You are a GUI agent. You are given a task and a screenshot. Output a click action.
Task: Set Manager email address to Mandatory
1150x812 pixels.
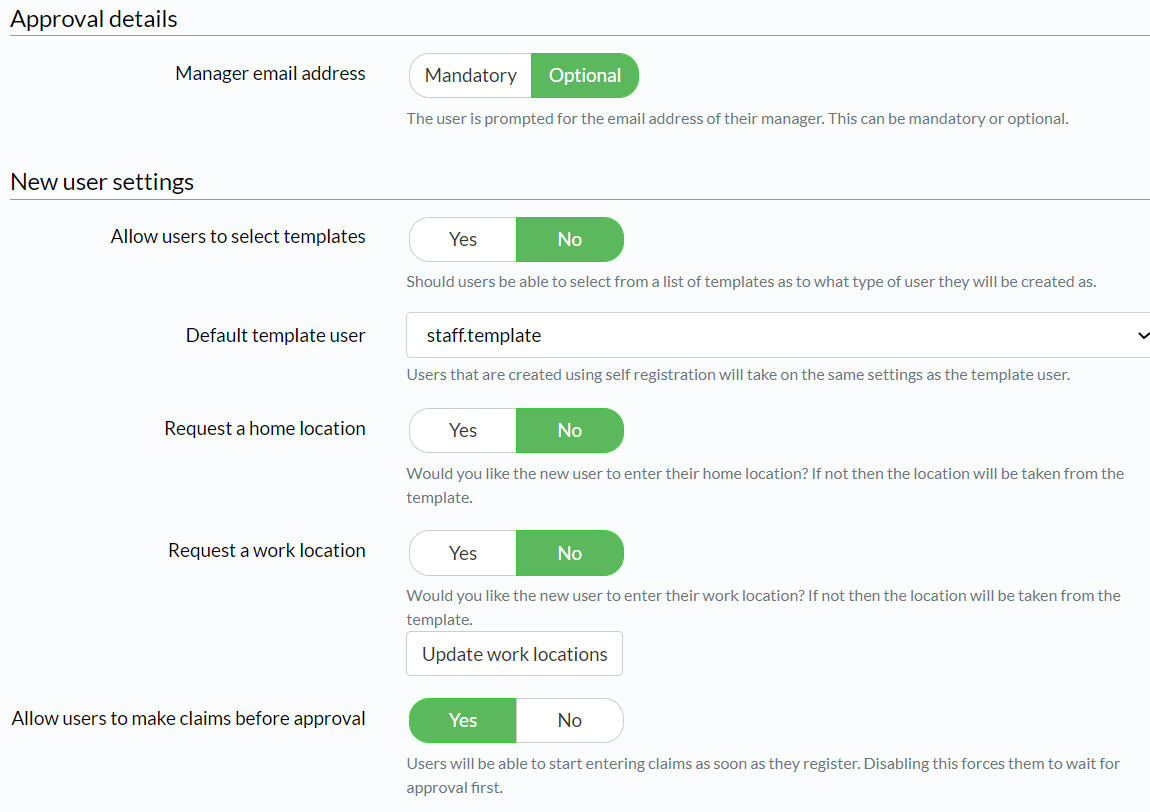[470, 76]
